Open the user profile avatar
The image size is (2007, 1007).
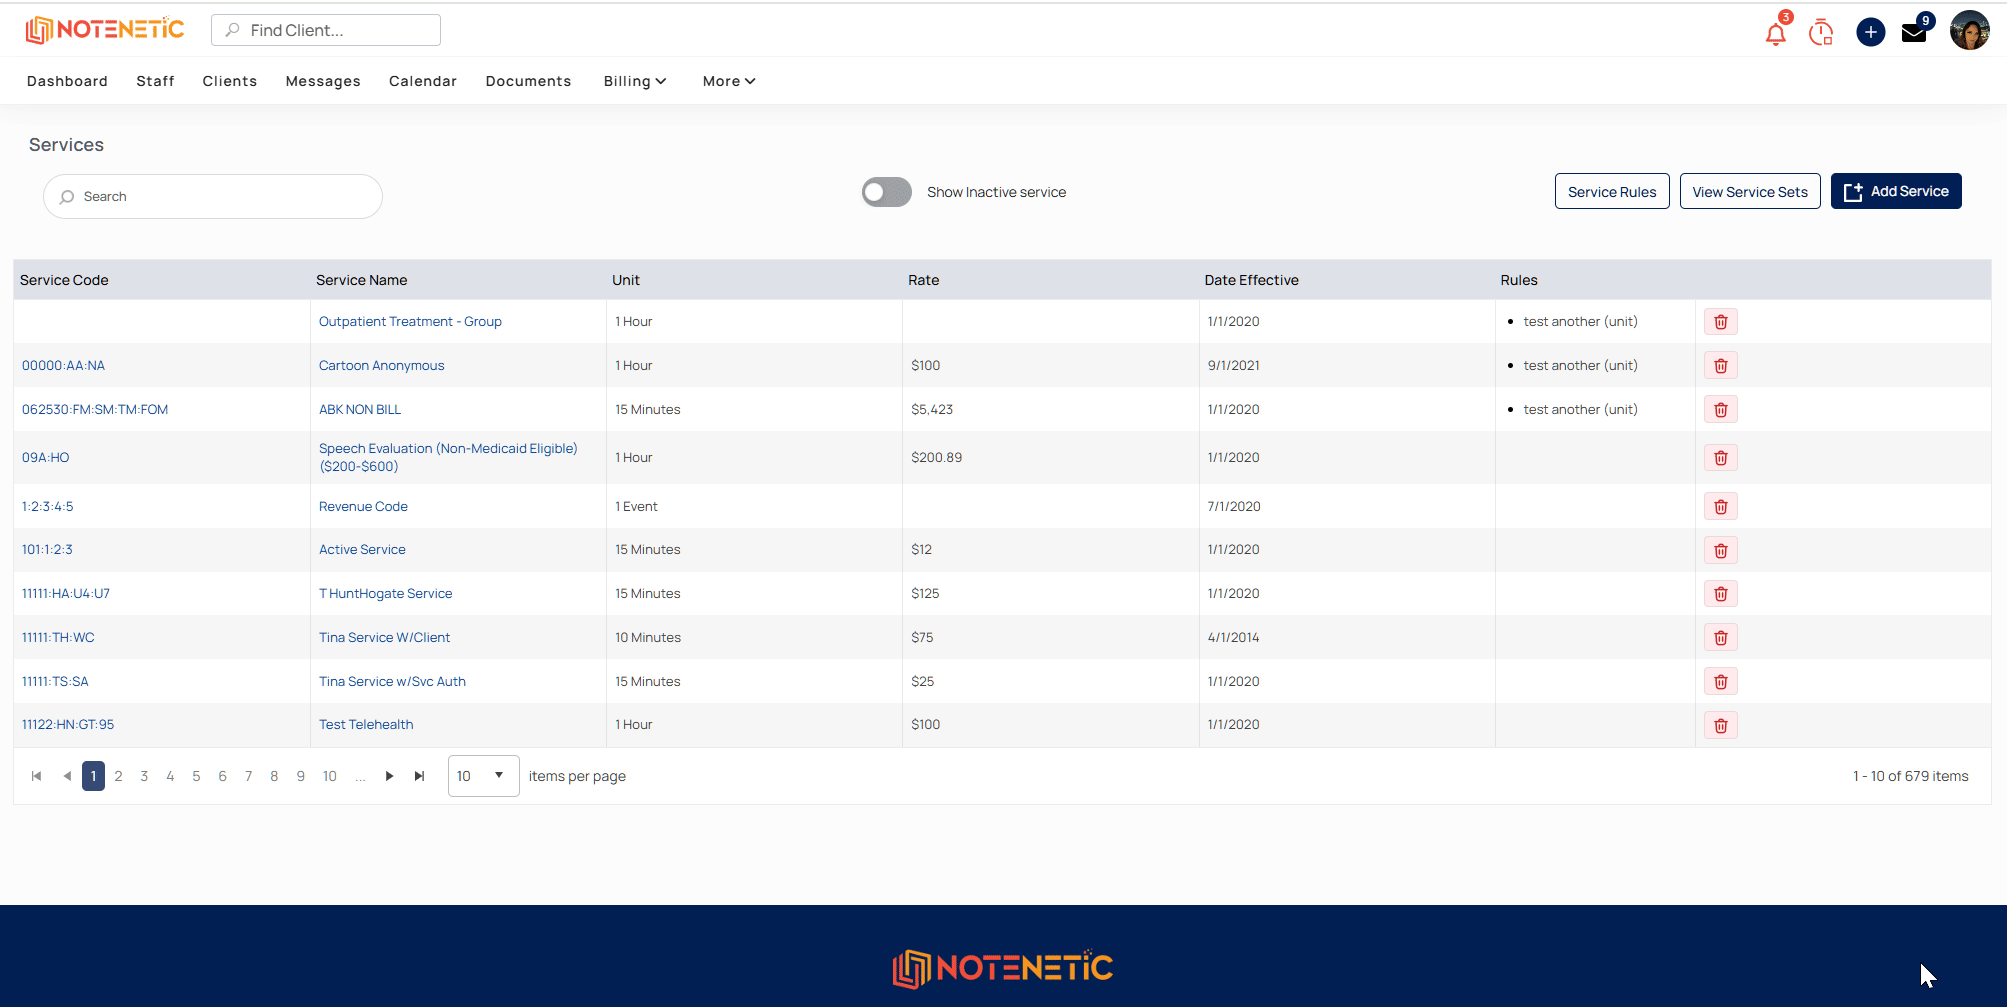(1970, 31)
